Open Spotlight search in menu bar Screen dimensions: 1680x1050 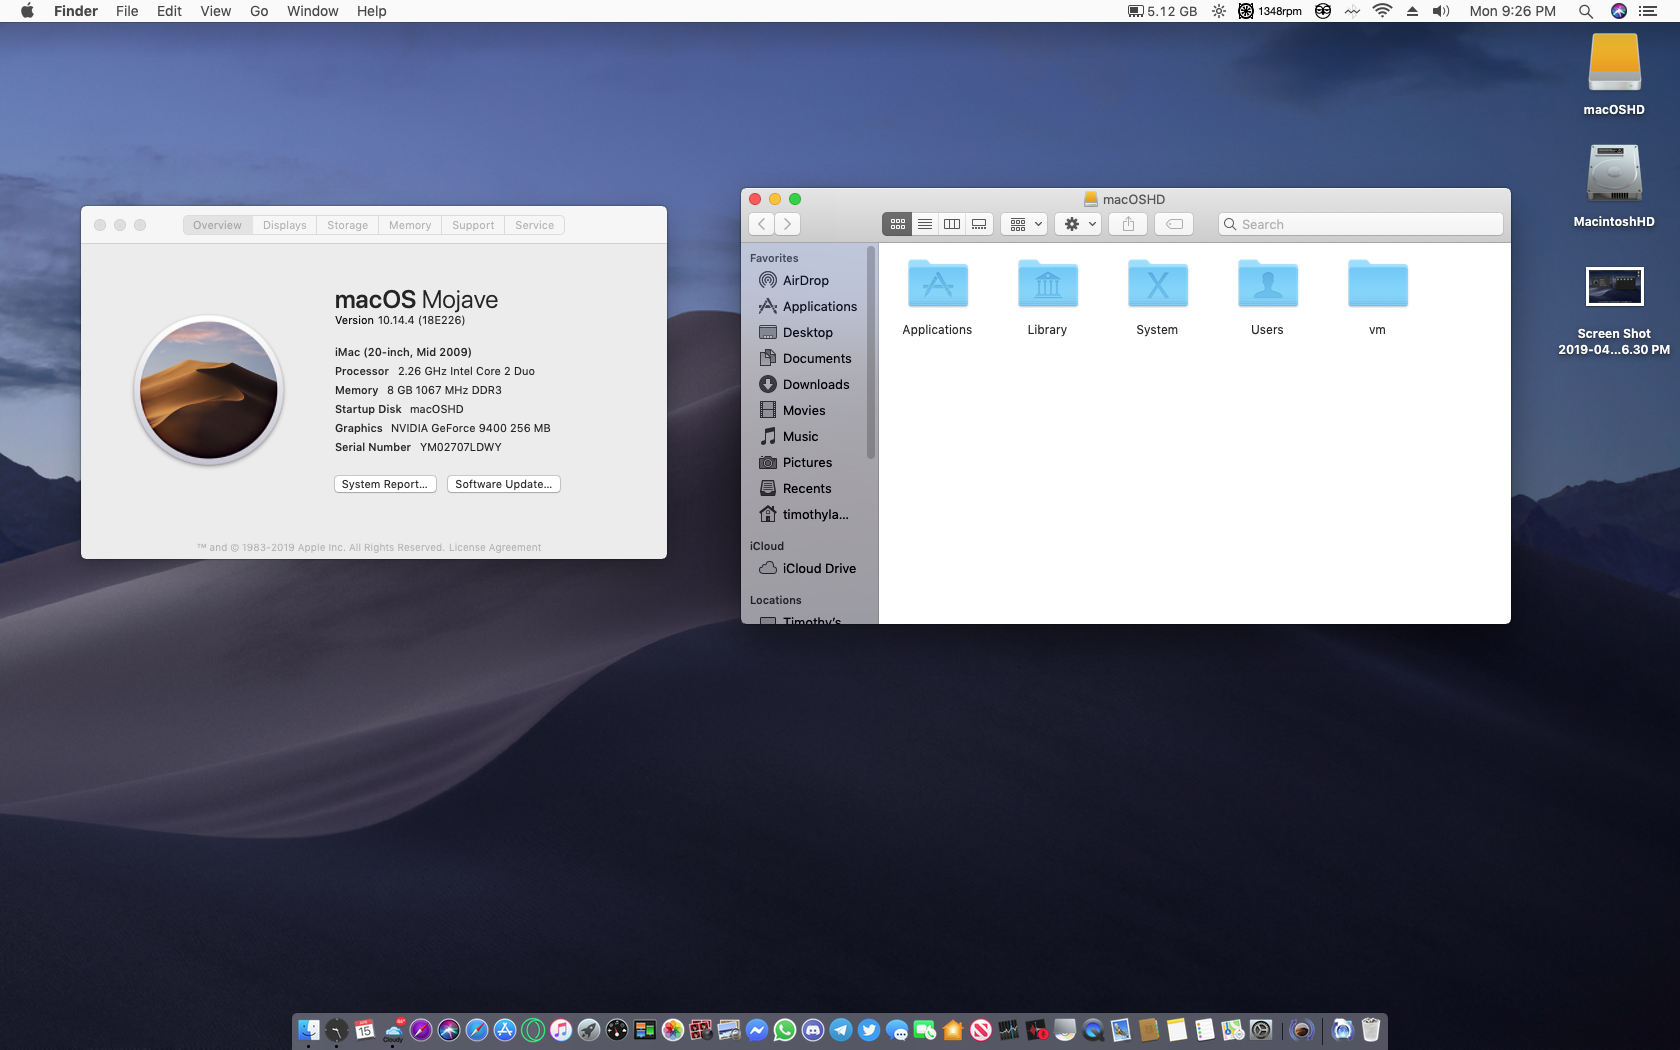pos(1585,11)
